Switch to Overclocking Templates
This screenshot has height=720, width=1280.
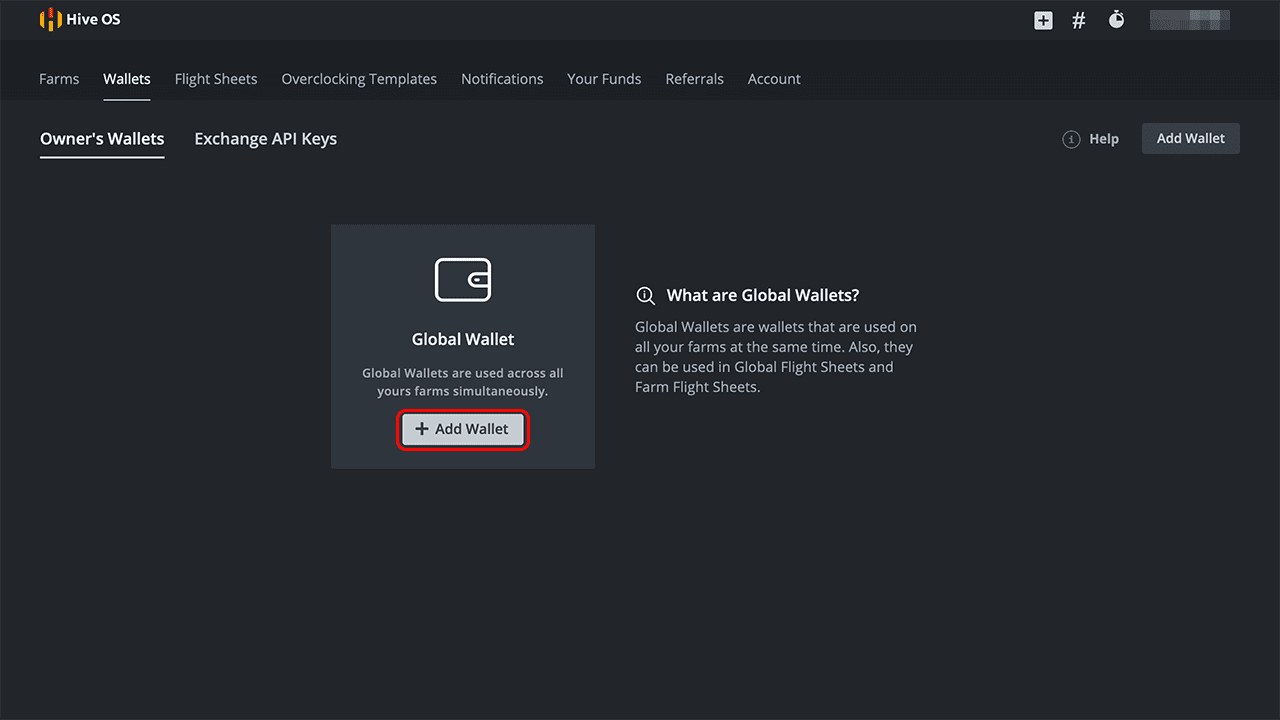pyautogui.click(x=359, y=79)
